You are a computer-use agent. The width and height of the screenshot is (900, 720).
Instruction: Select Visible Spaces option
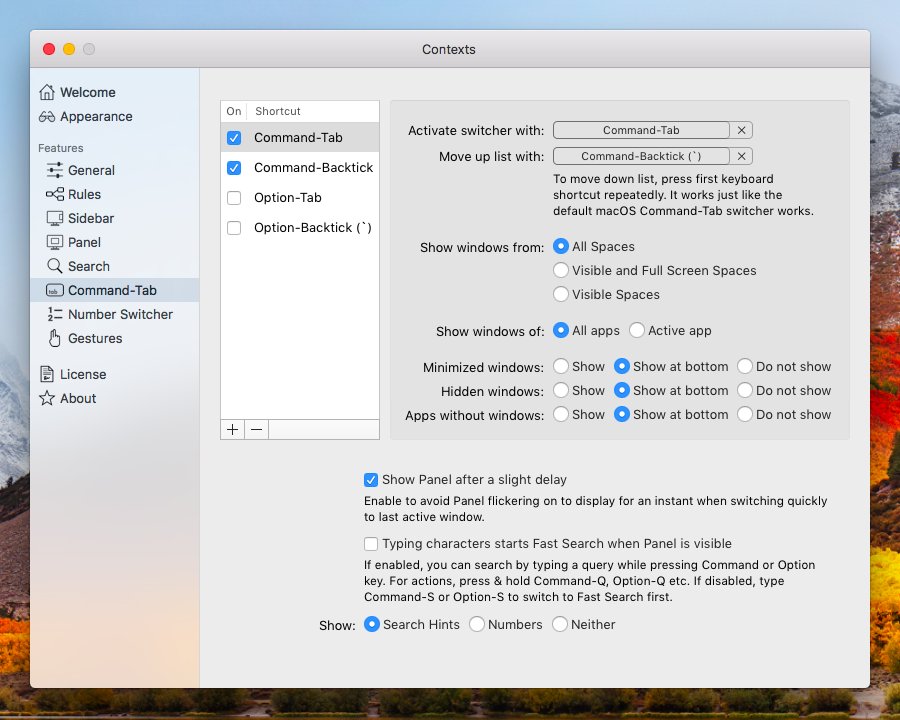(x=561, y=295)
